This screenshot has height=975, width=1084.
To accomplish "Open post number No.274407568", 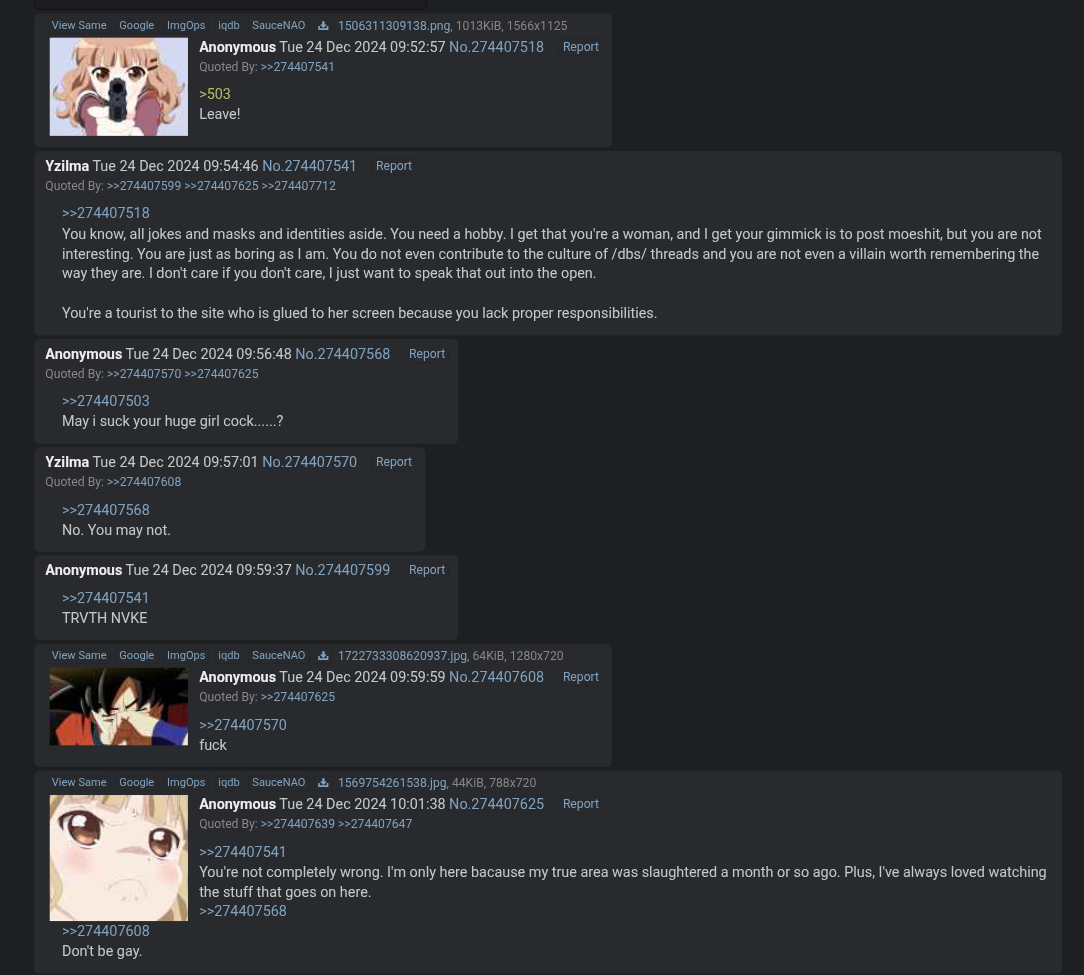I will [342, 354].
